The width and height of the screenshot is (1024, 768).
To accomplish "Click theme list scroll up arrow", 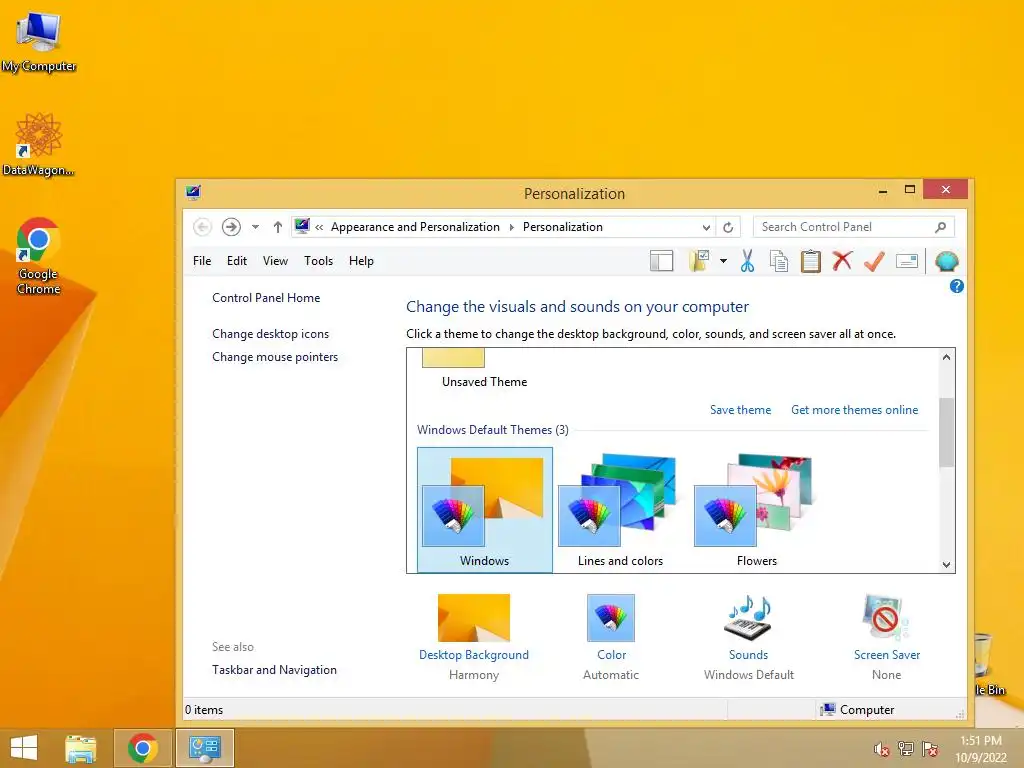I will click(946, 357).
